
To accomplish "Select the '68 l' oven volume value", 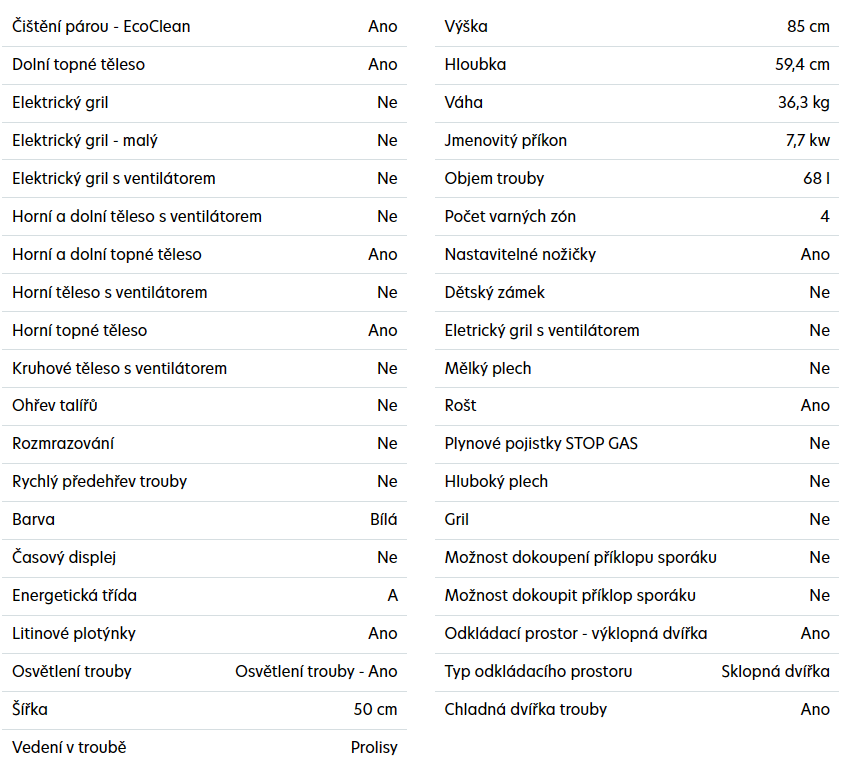I will click(816, 179).
